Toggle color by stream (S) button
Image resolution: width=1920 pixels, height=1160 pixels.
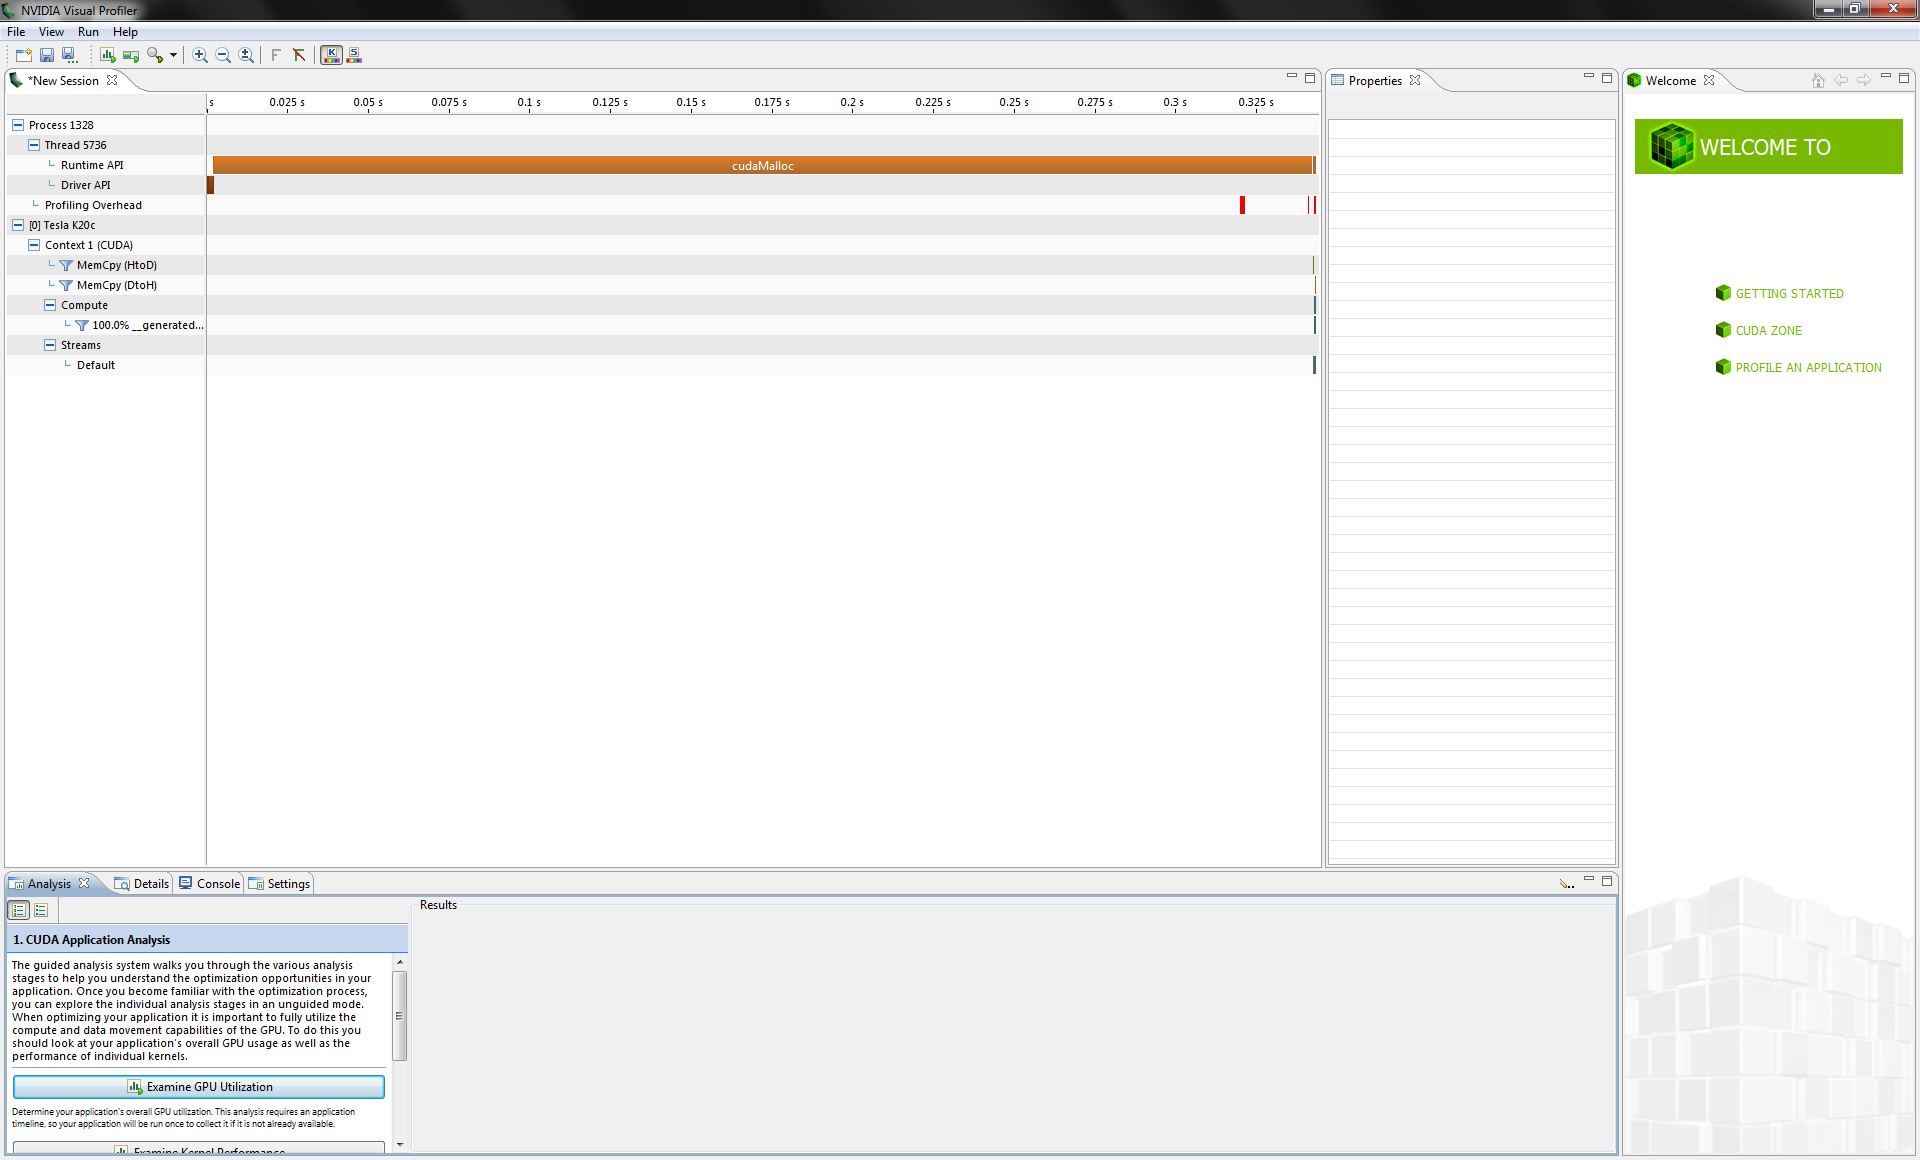pyautogui.click(x=354, y=55)
